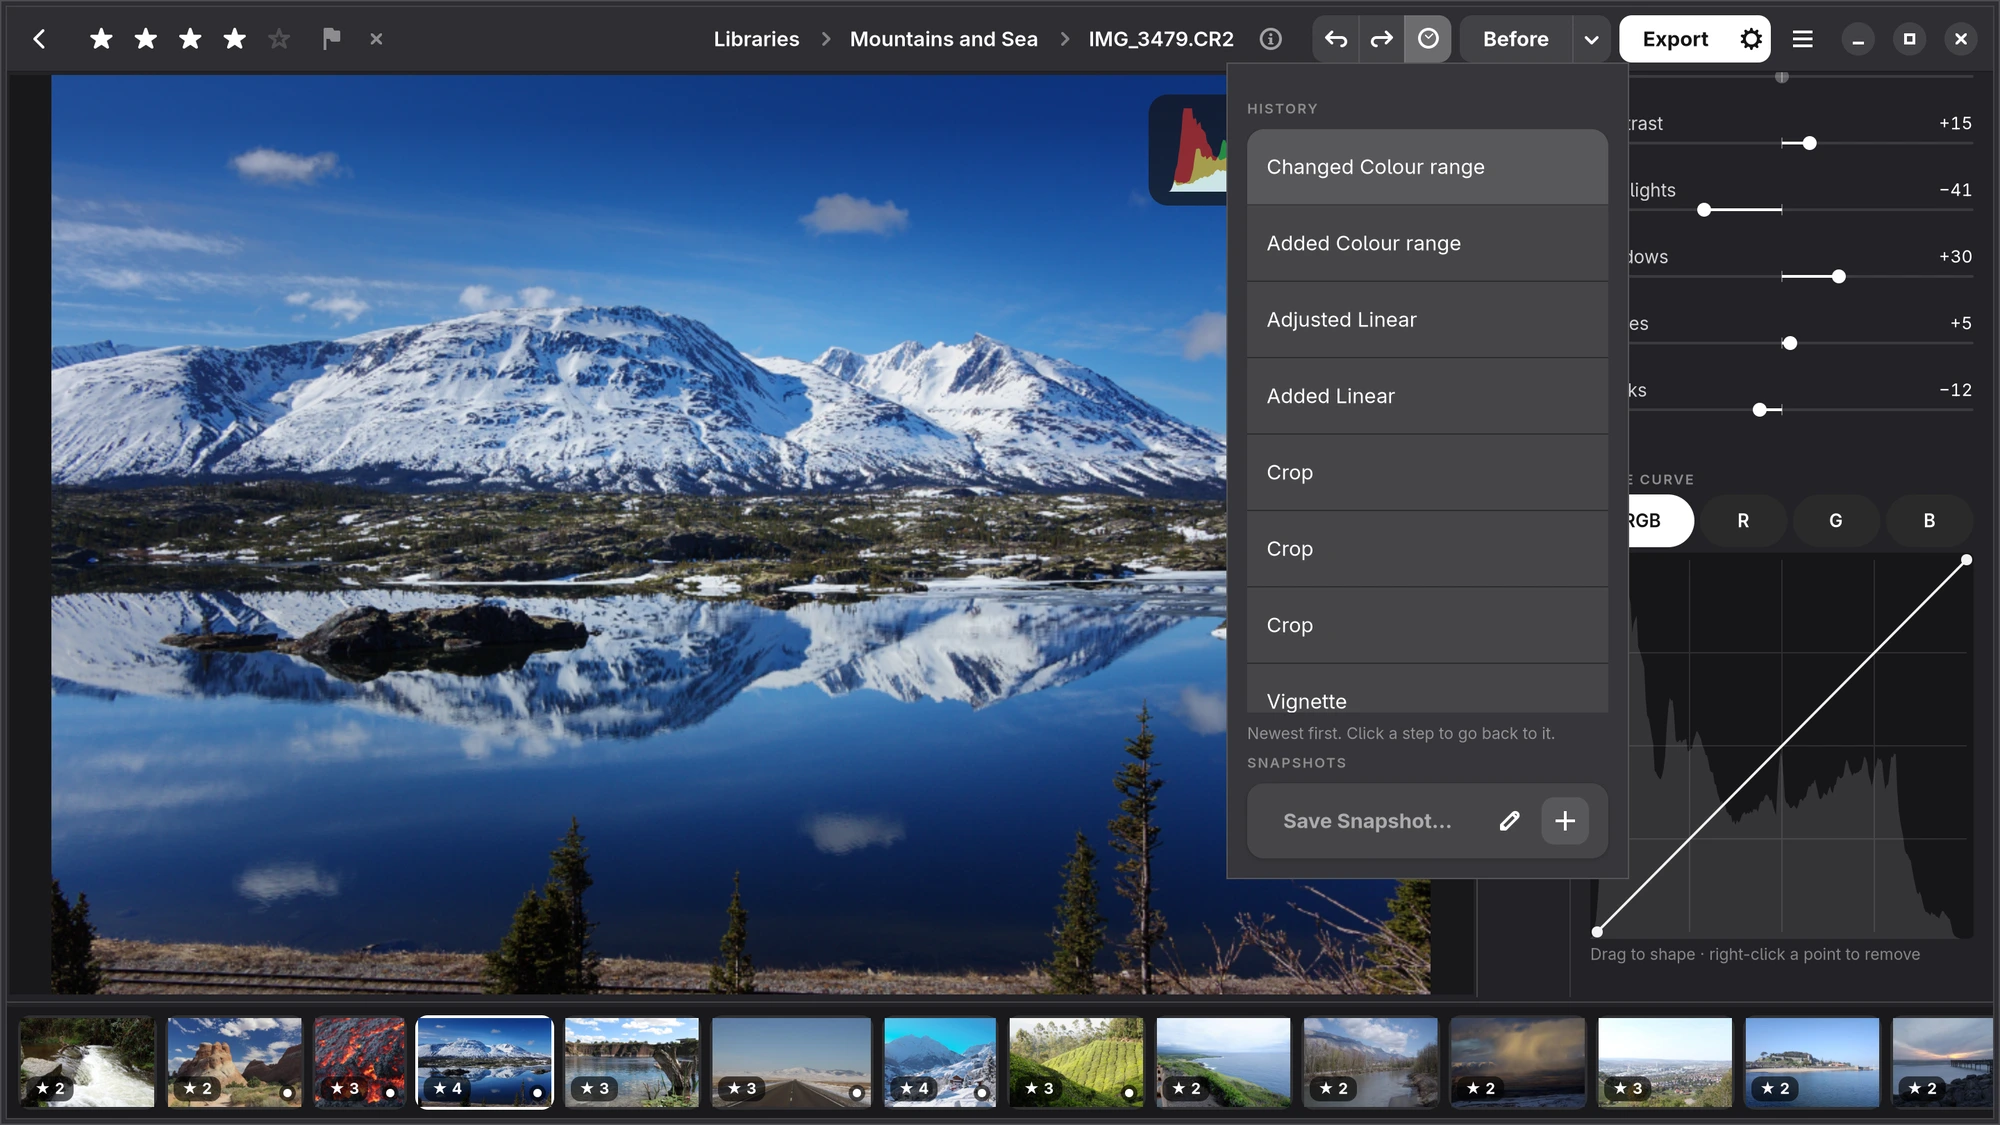
Task: Go back to Added Colour range step
Action: 1427,243
